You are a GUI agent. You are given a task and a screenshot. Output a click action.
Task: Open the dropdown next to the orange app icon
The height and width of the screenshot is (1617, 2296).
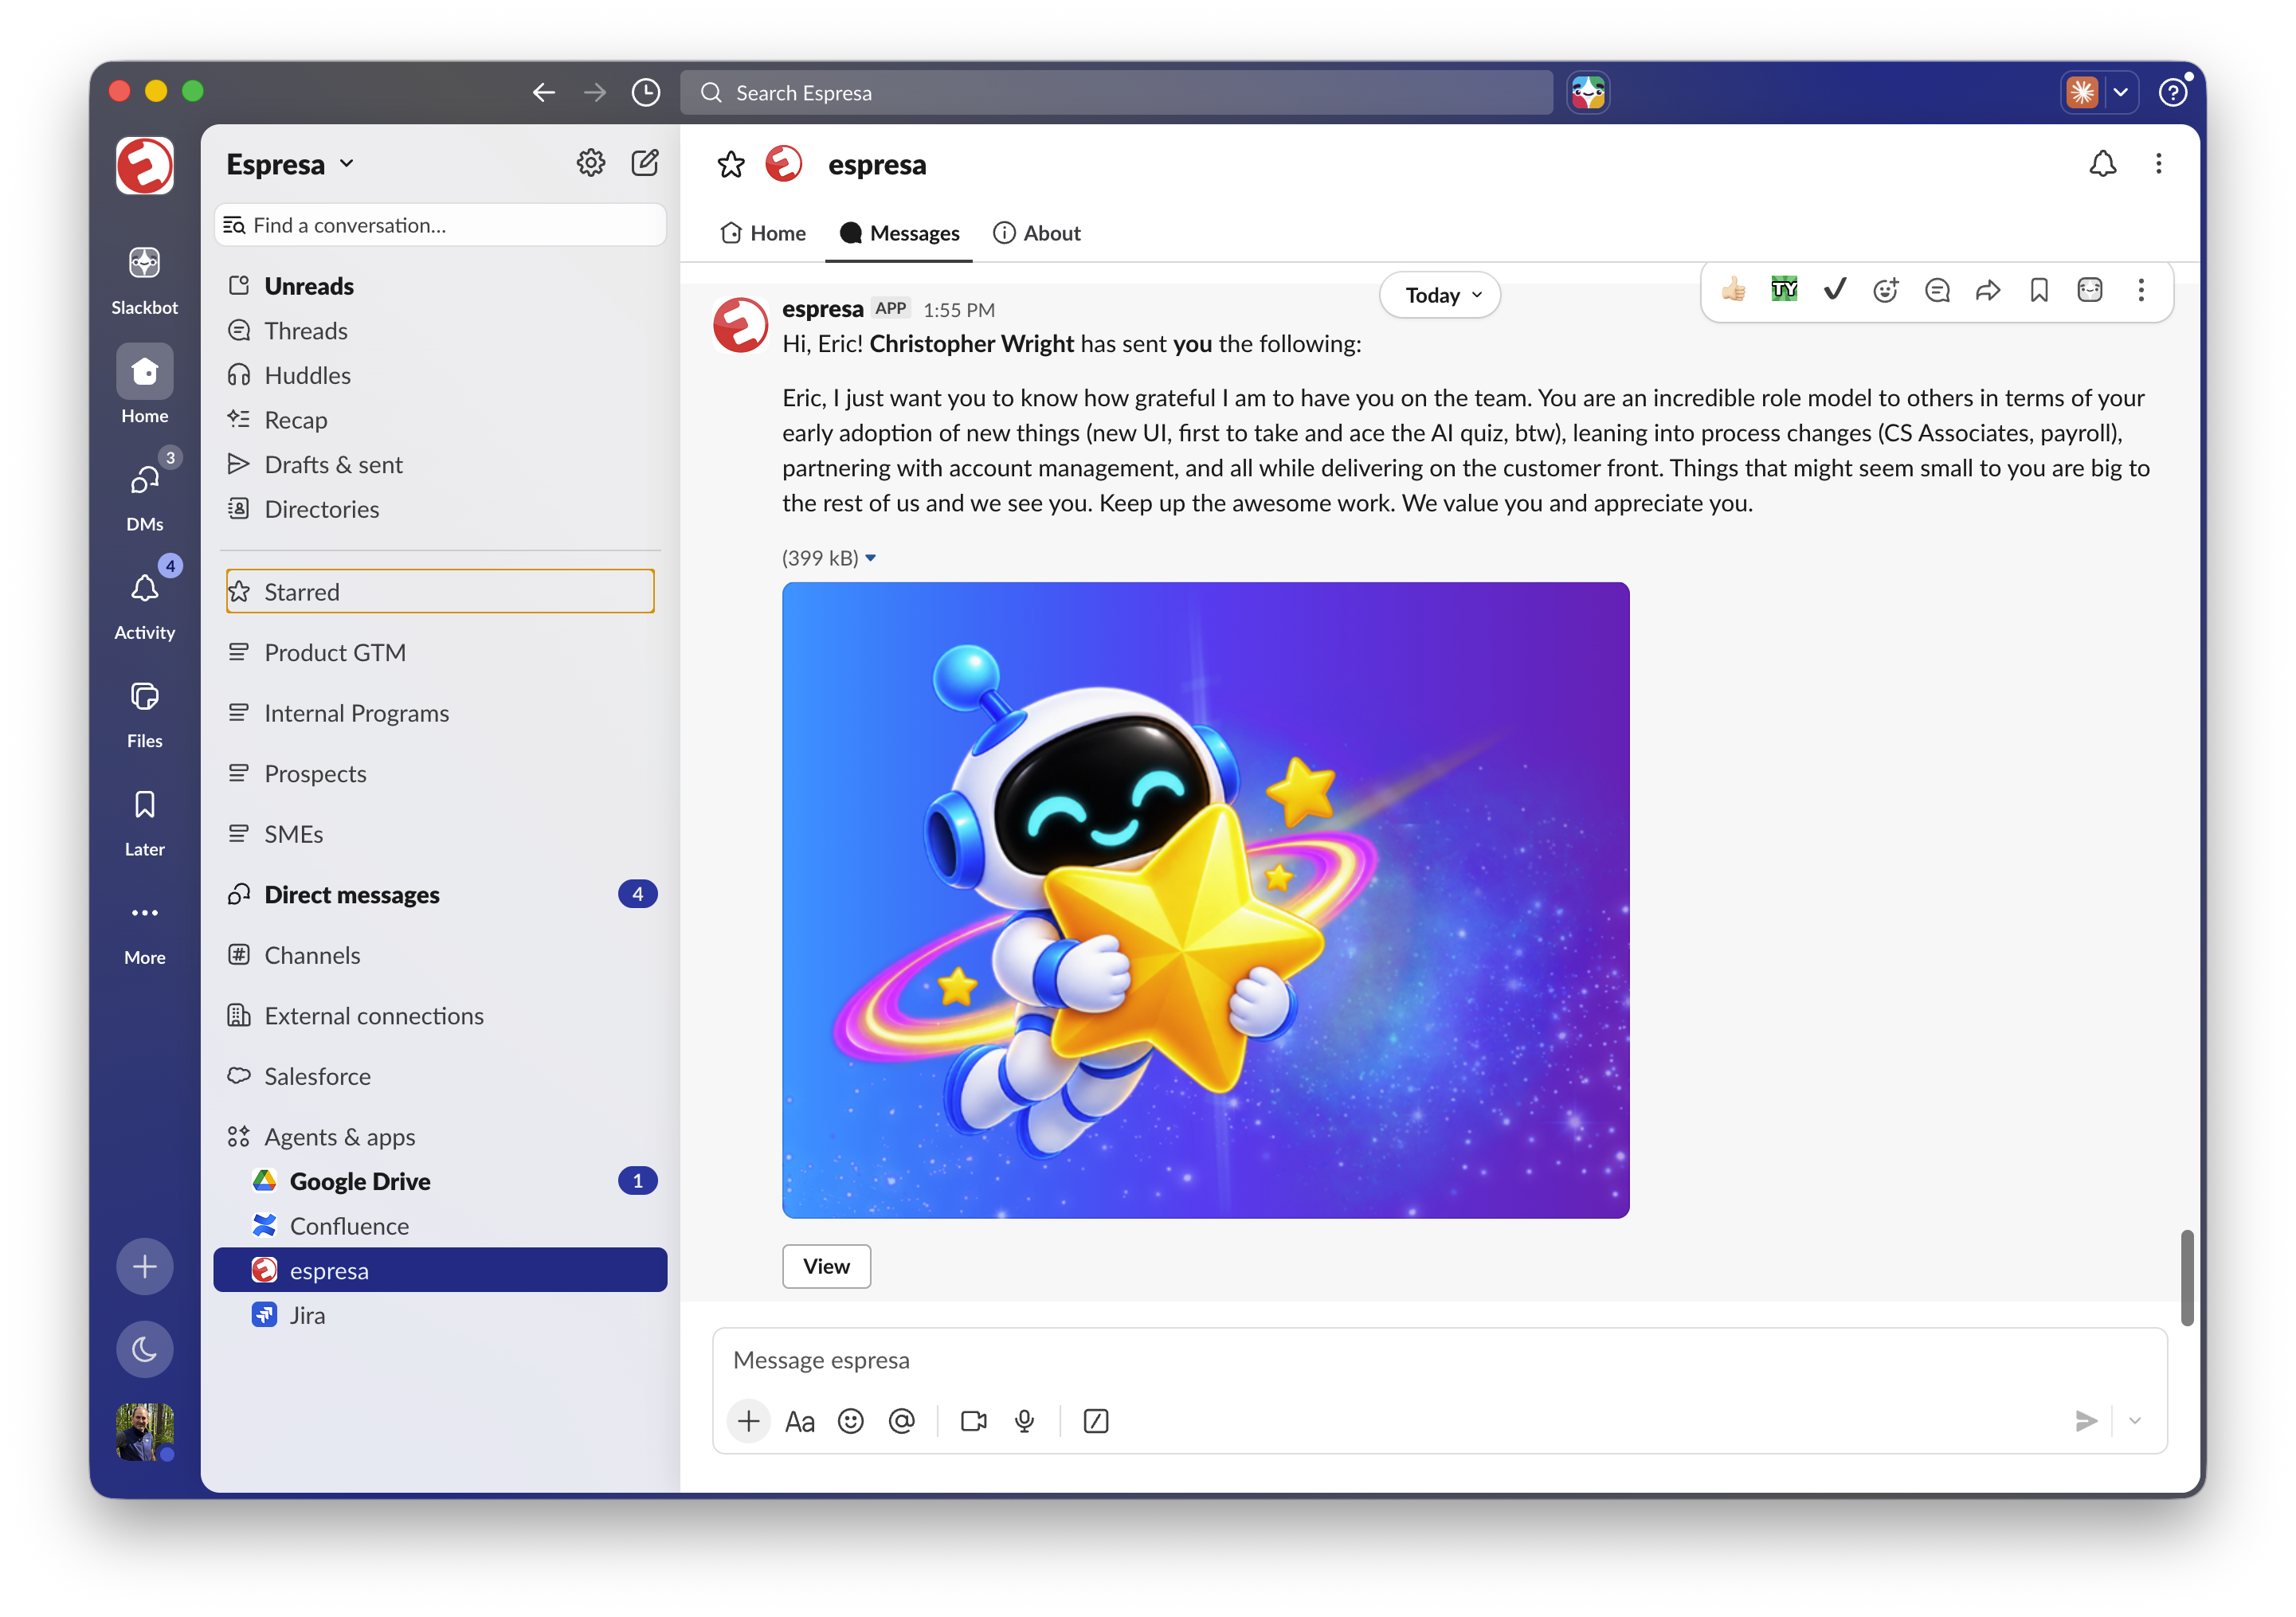point(2120,92)
